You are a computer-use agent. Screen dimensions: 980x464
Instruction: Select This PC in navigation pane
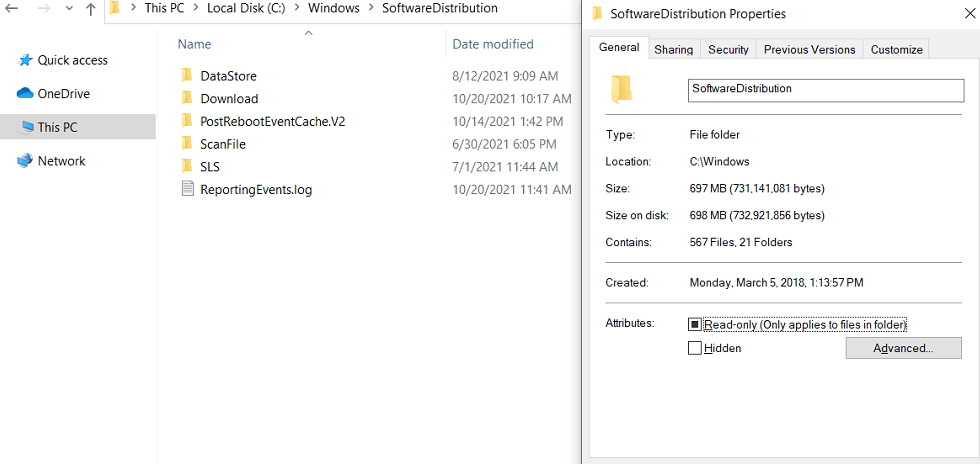pyautogui.click(x=57, y=127)
